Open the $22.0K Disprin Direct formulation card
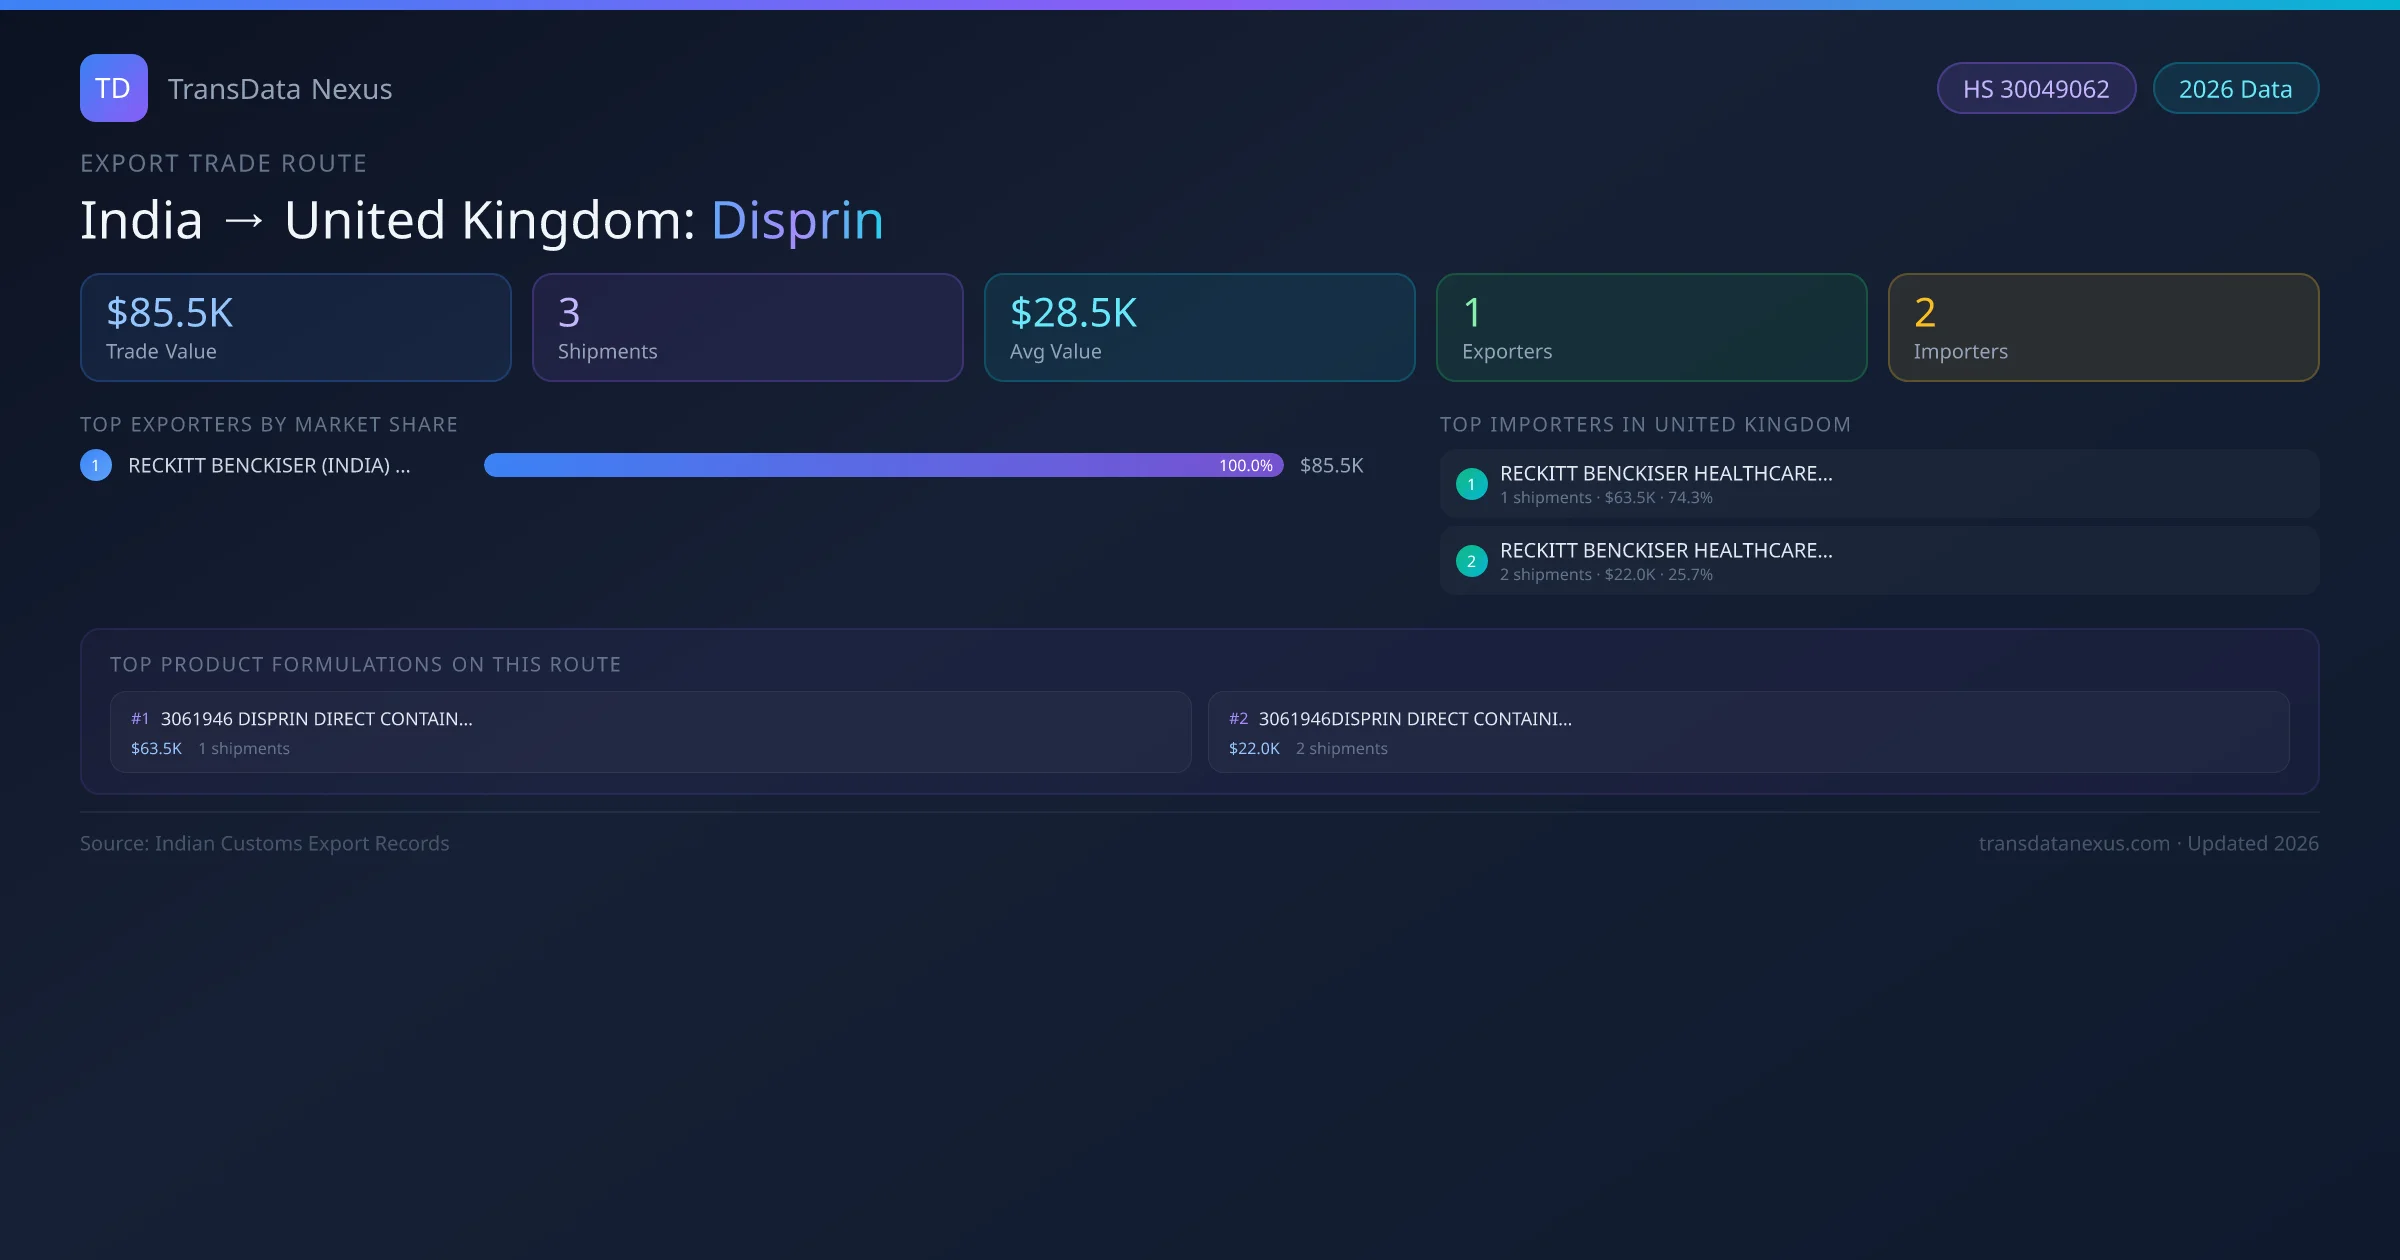This screenshot has height=1260, width=2400. click(x=1748, y=732)
